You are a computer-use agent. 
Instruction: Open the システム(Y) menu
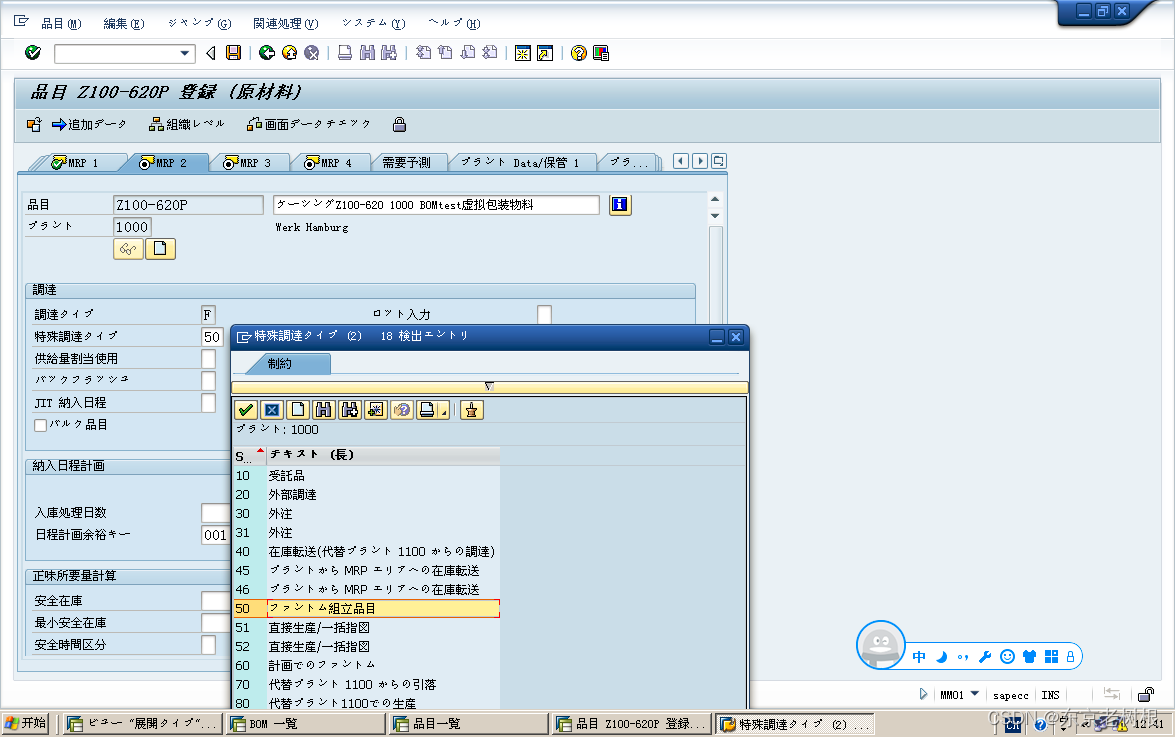coord(373,23)
